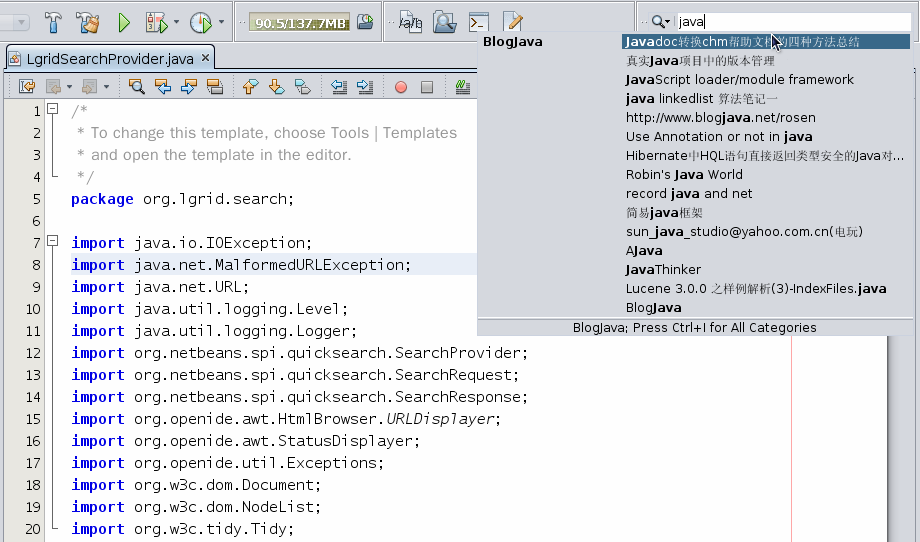Select result '真实Java项目中的版本管理'

point(766,60)
